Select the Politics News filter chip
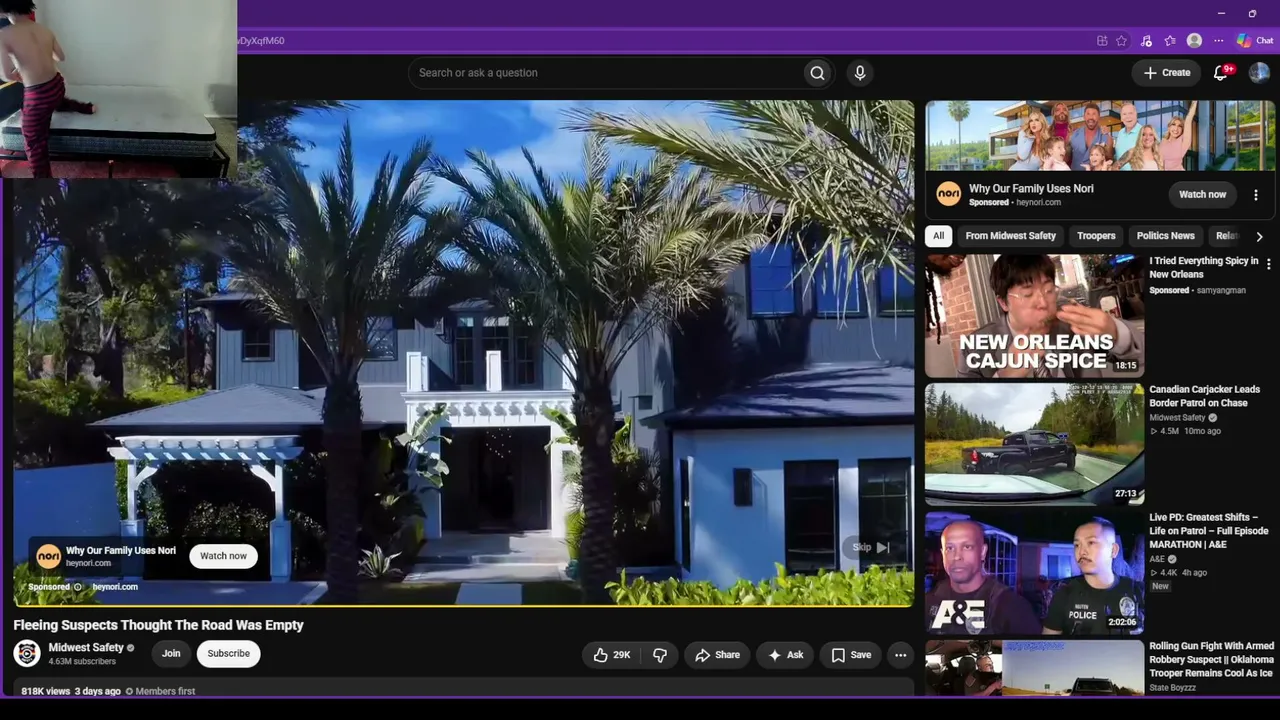Viewport: 1280px width, 720px height. (1165, 236)
